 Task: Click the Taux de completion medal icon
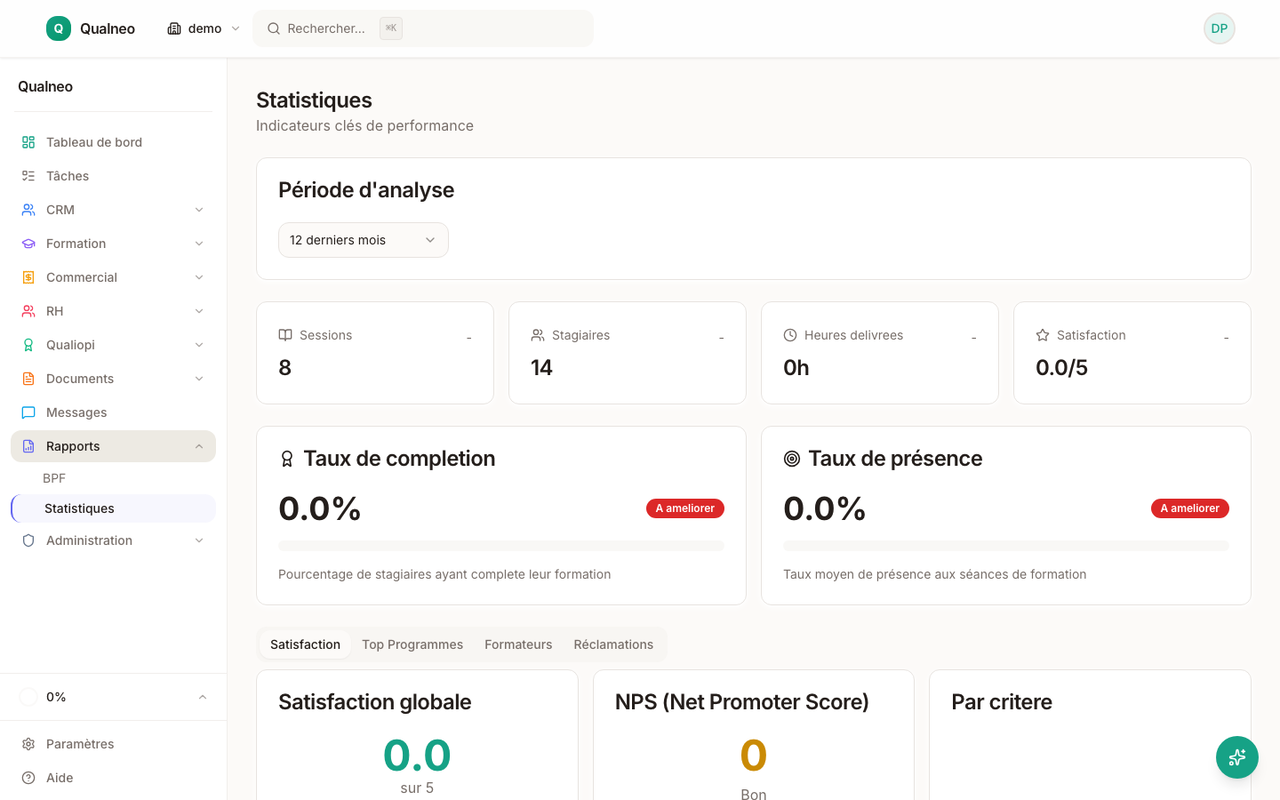[287, 459]
